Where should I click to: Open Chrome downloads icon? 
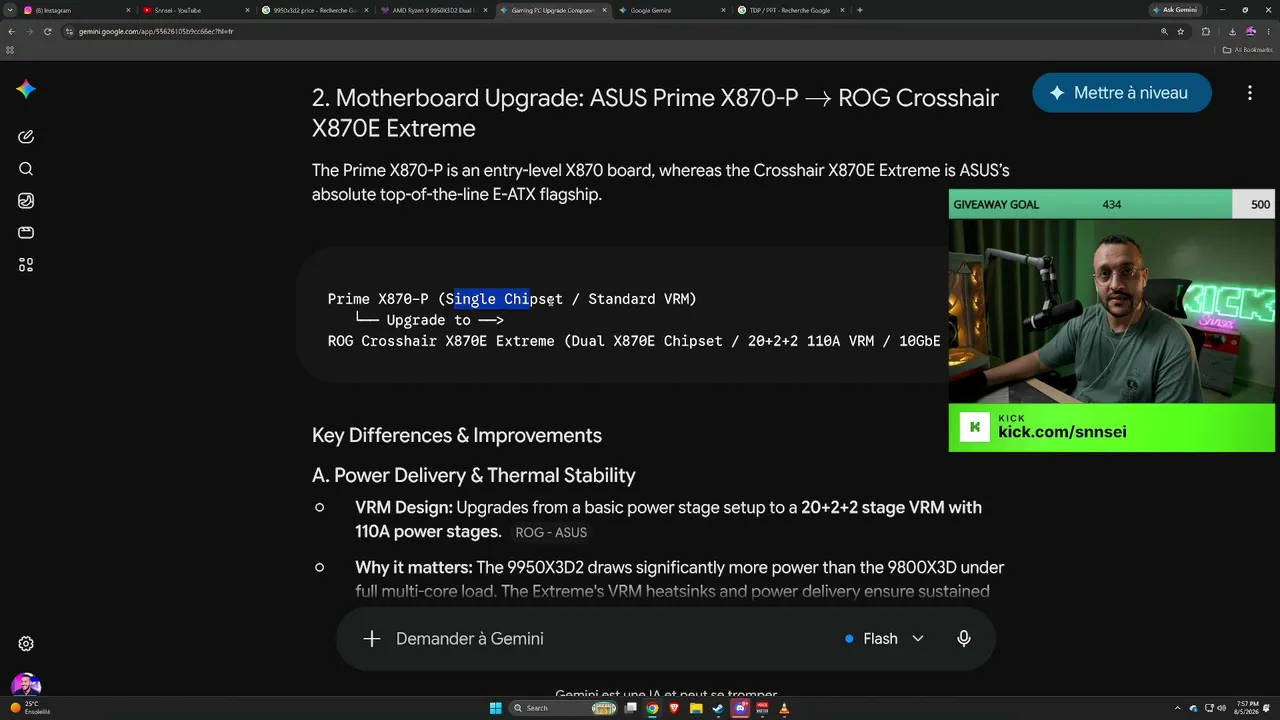[1232, 31]
